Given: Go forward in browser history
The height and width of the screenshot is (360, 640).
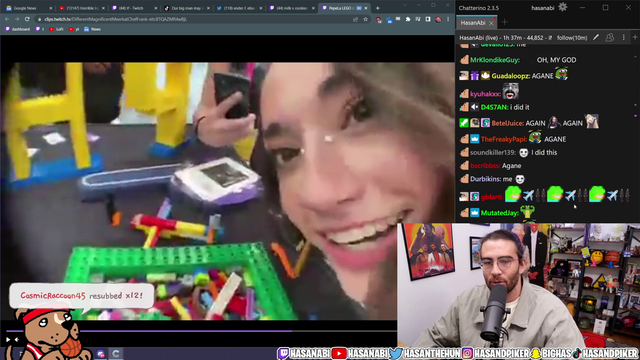Looking at the screenshot, I should [17, 19].
